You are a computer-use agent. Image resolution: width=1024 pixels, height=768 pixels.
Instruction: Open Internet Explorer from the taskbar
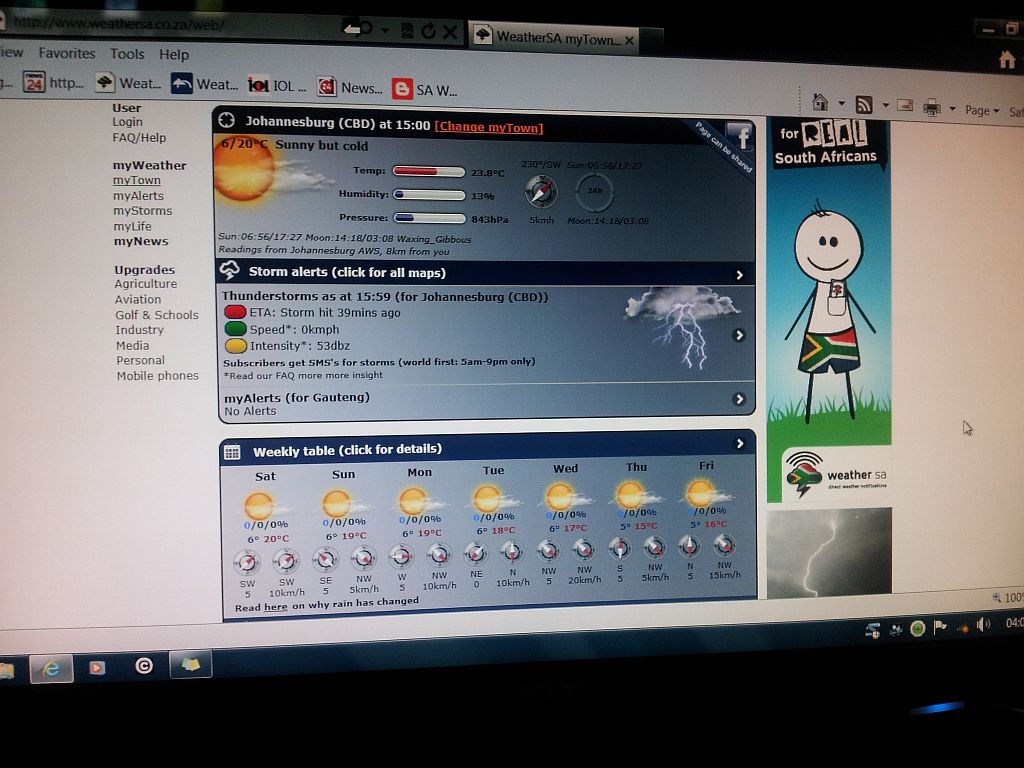51,668
